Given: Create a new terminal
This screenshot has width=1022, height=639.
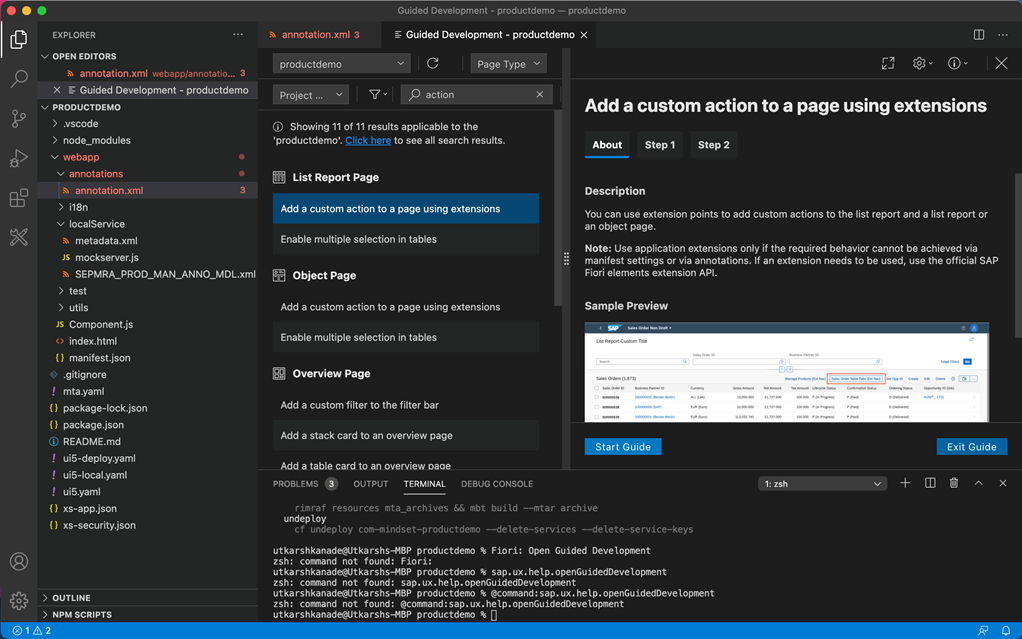Looking at the screenshot, I should coord(905,483).
